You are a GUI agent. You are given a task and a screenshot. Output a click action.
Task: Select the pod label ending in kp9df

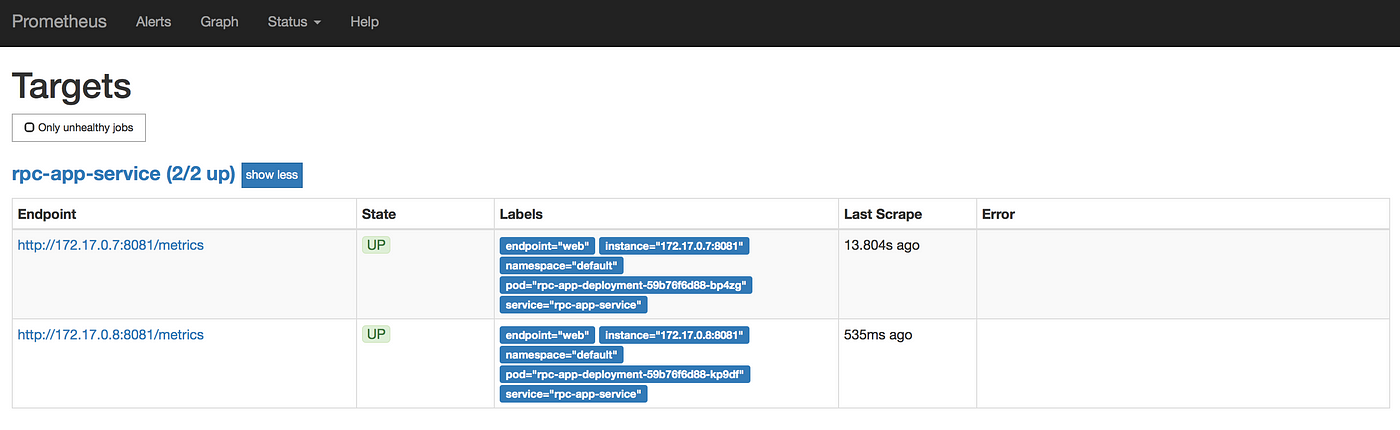click(626, 374)
